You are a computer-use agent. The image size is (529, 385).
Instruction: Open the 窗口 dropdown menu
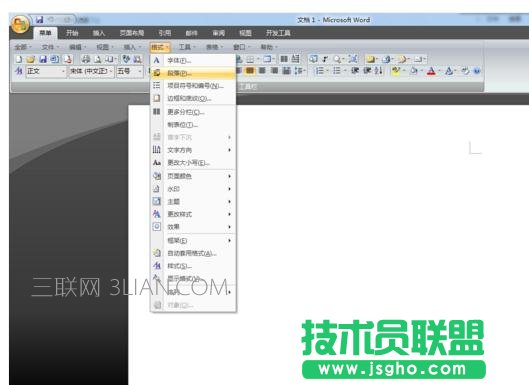(x=242, y=47)
